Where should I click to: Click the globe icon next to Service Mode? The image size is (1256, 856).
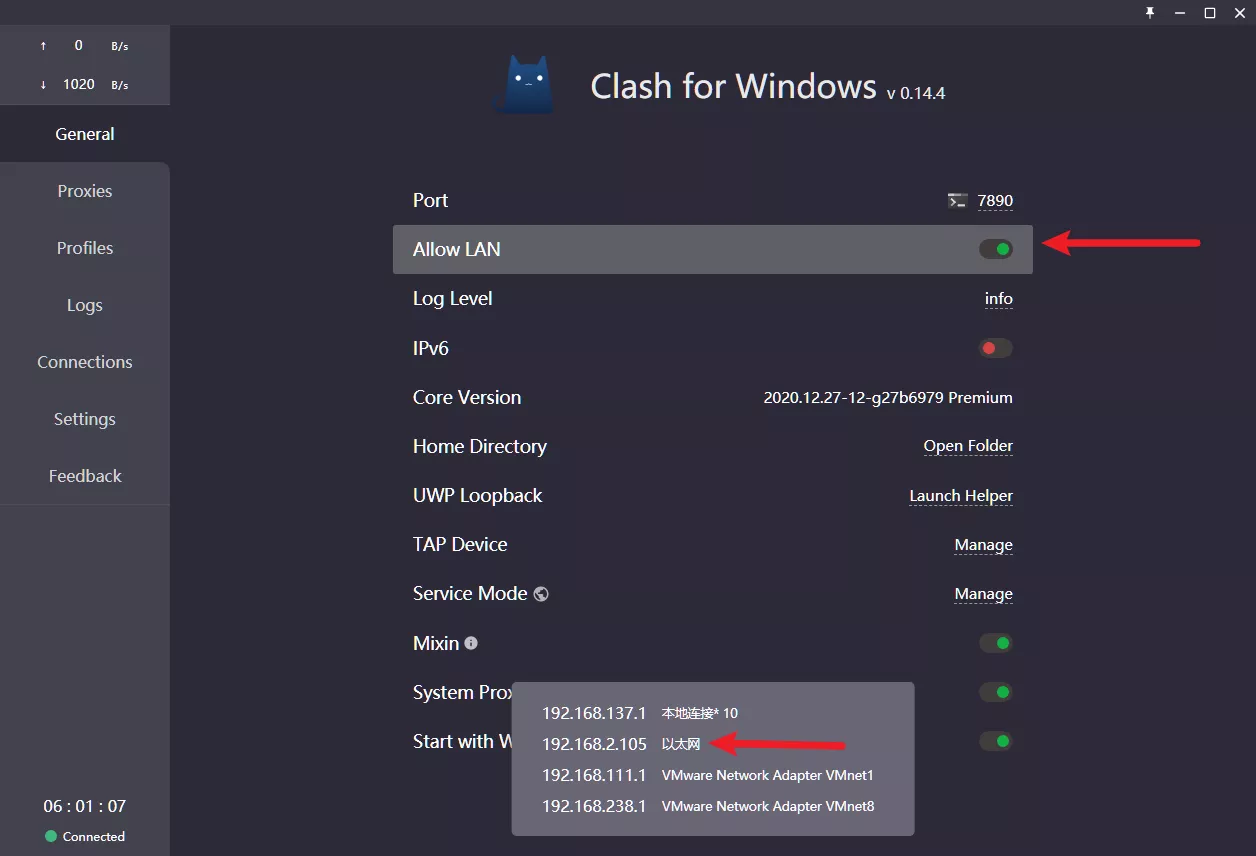tap(540, 593)
